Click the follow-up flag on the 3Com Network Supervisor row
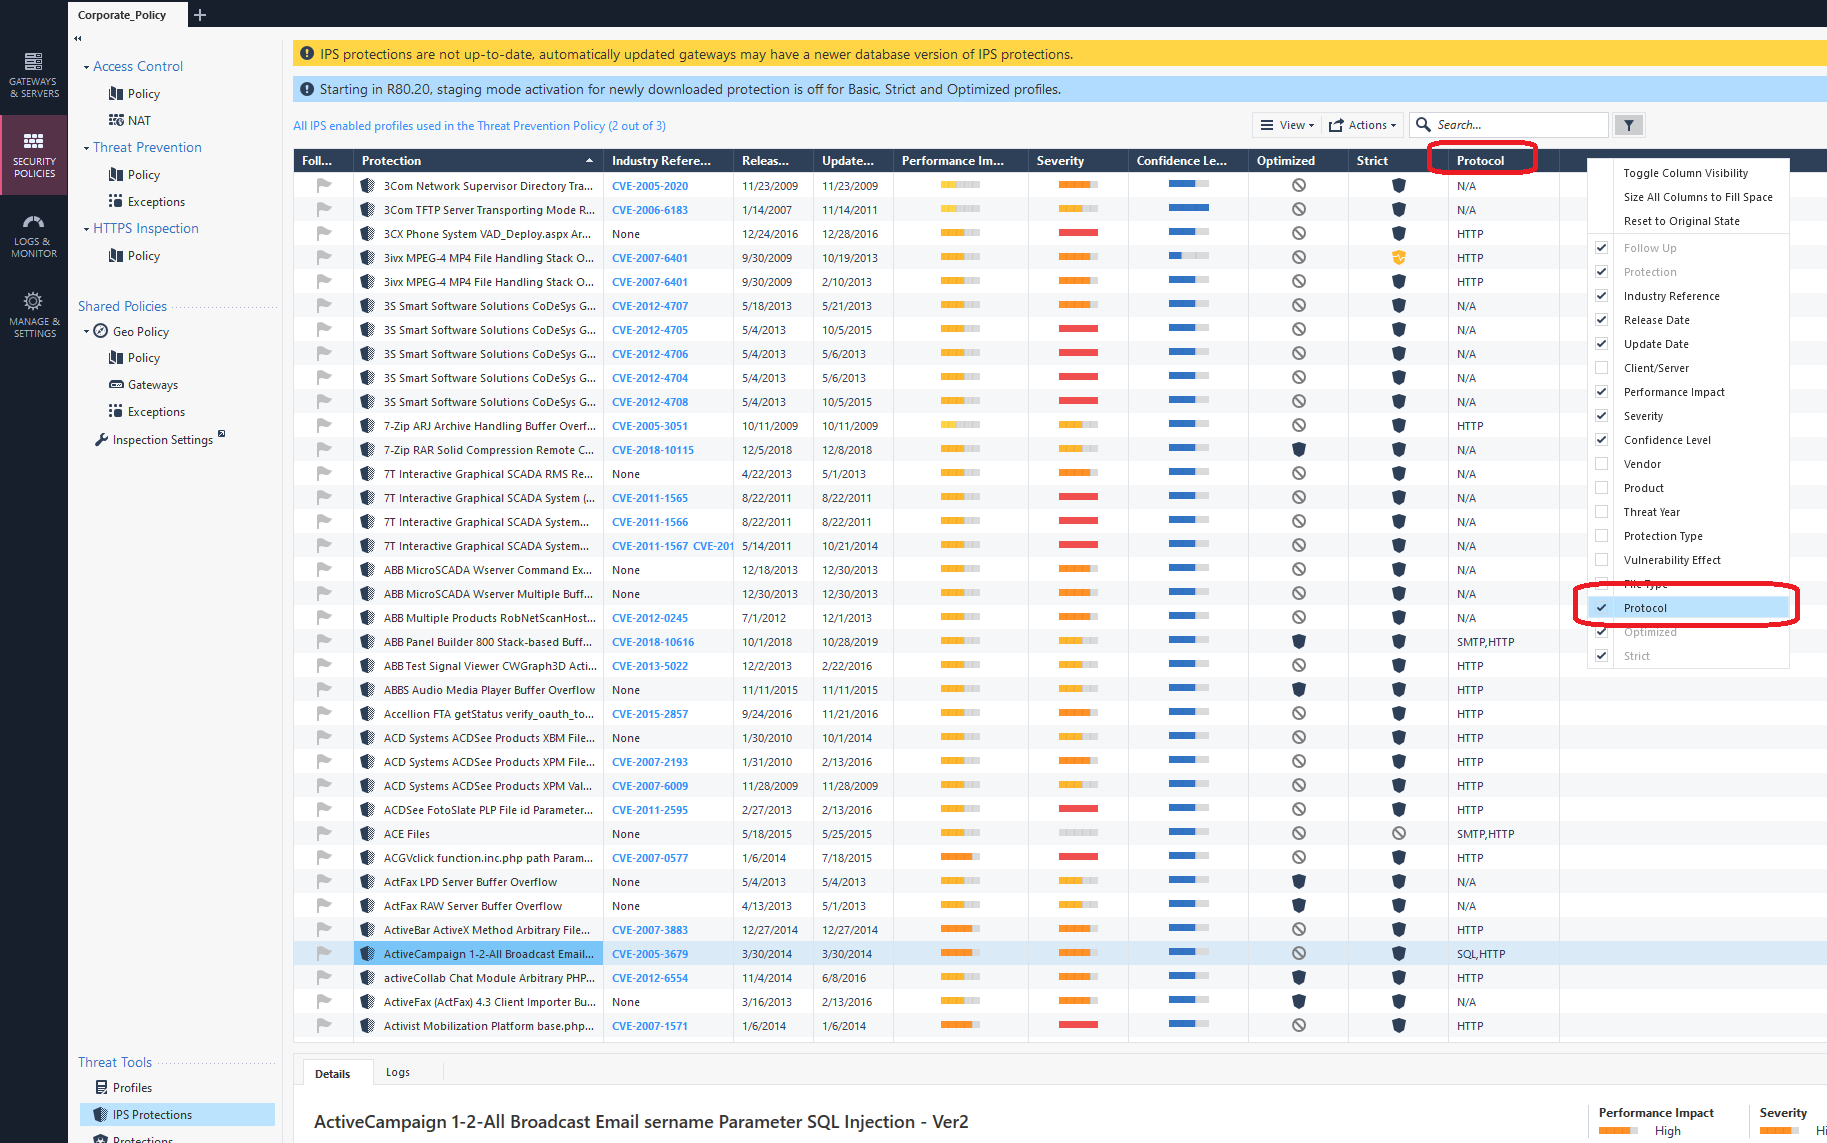This screenshot has height=1143, width=1827. pyautogui.click(x=323, y=186)
